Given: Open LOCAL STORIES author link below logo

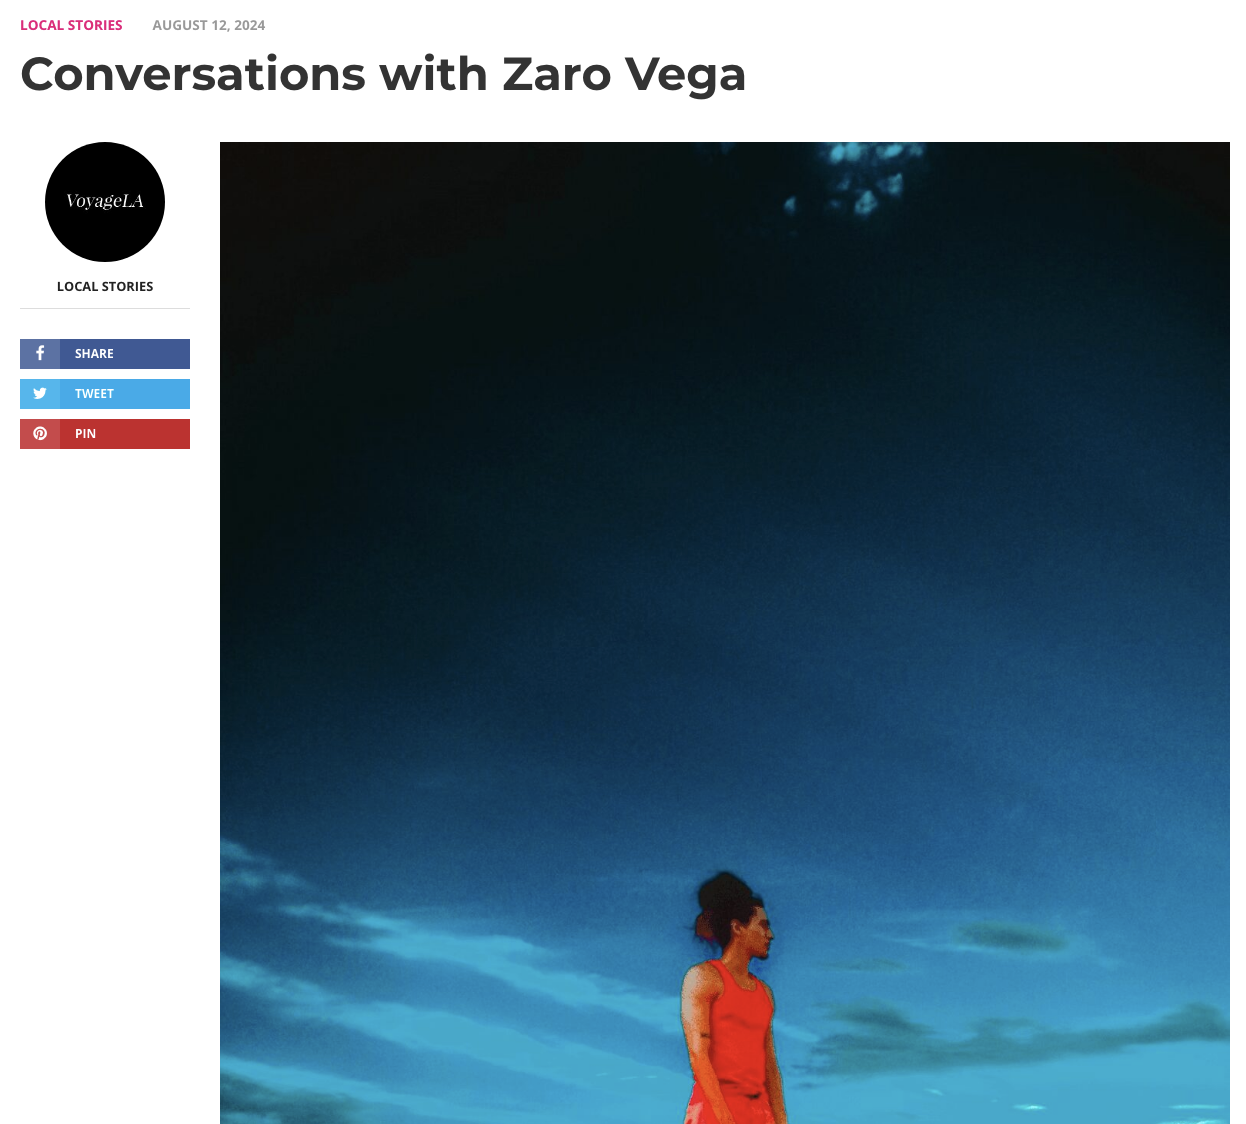Looking at the screenshot, I should [105, 286].
